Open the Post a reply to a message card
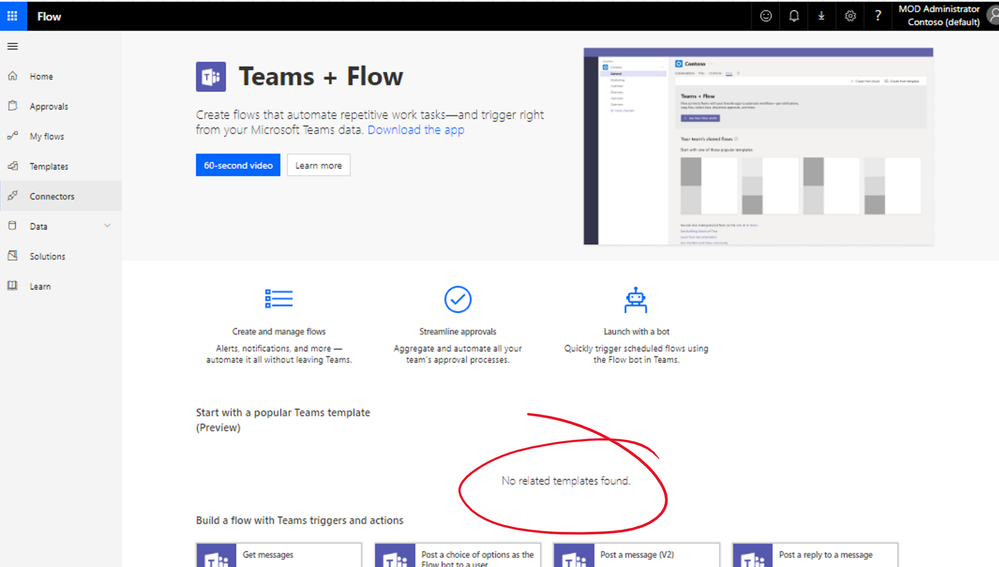The height and width of the screenshot is (567, 999). tap(816, 555)
